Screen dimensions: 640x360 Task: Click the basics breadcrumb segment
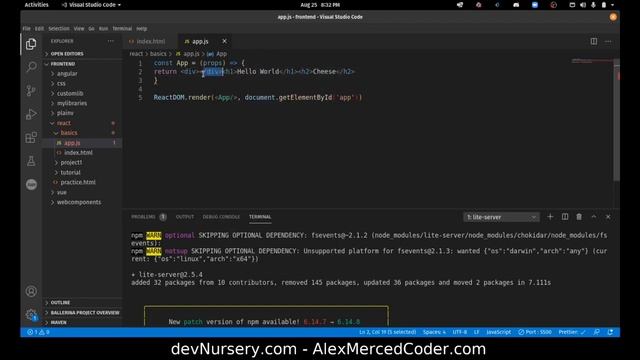coord(158,54)
